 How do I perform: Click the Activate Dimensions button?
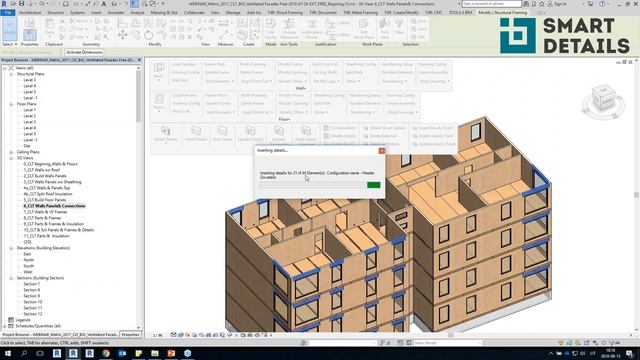click(84, 52)
